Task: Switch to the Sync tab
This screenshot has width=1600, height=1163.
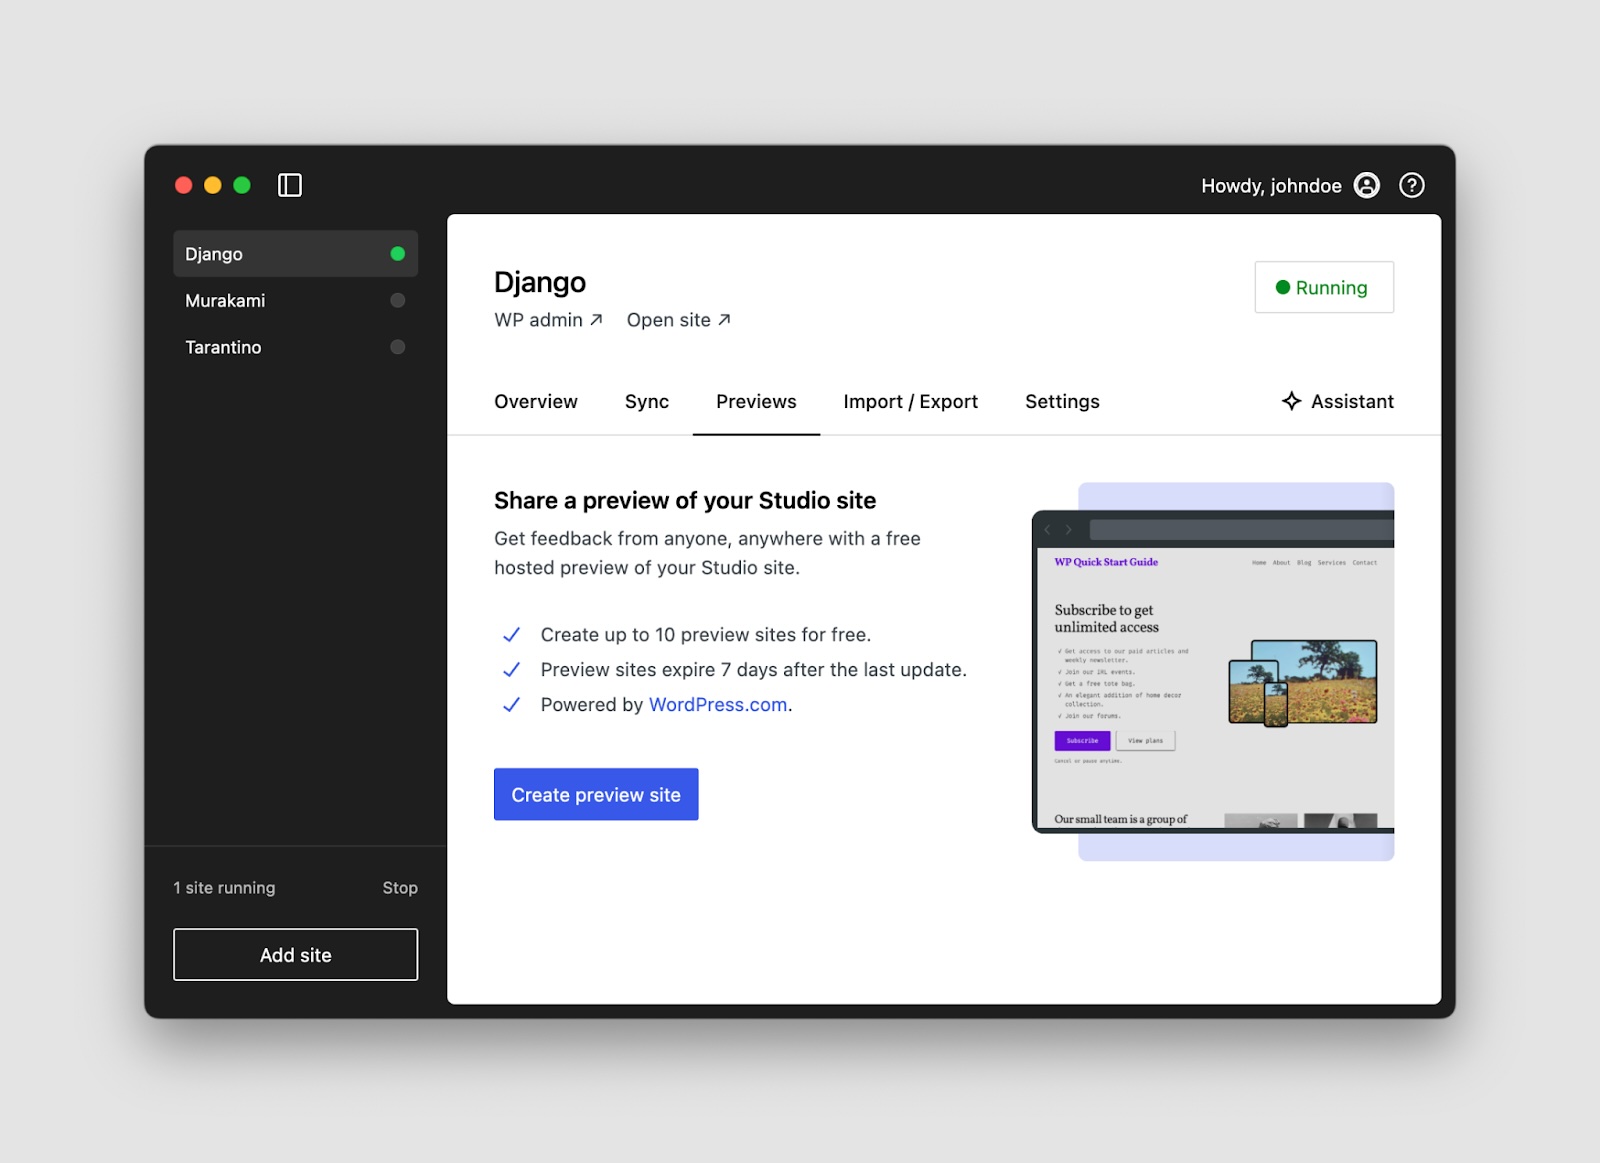Action: point(647,401)
